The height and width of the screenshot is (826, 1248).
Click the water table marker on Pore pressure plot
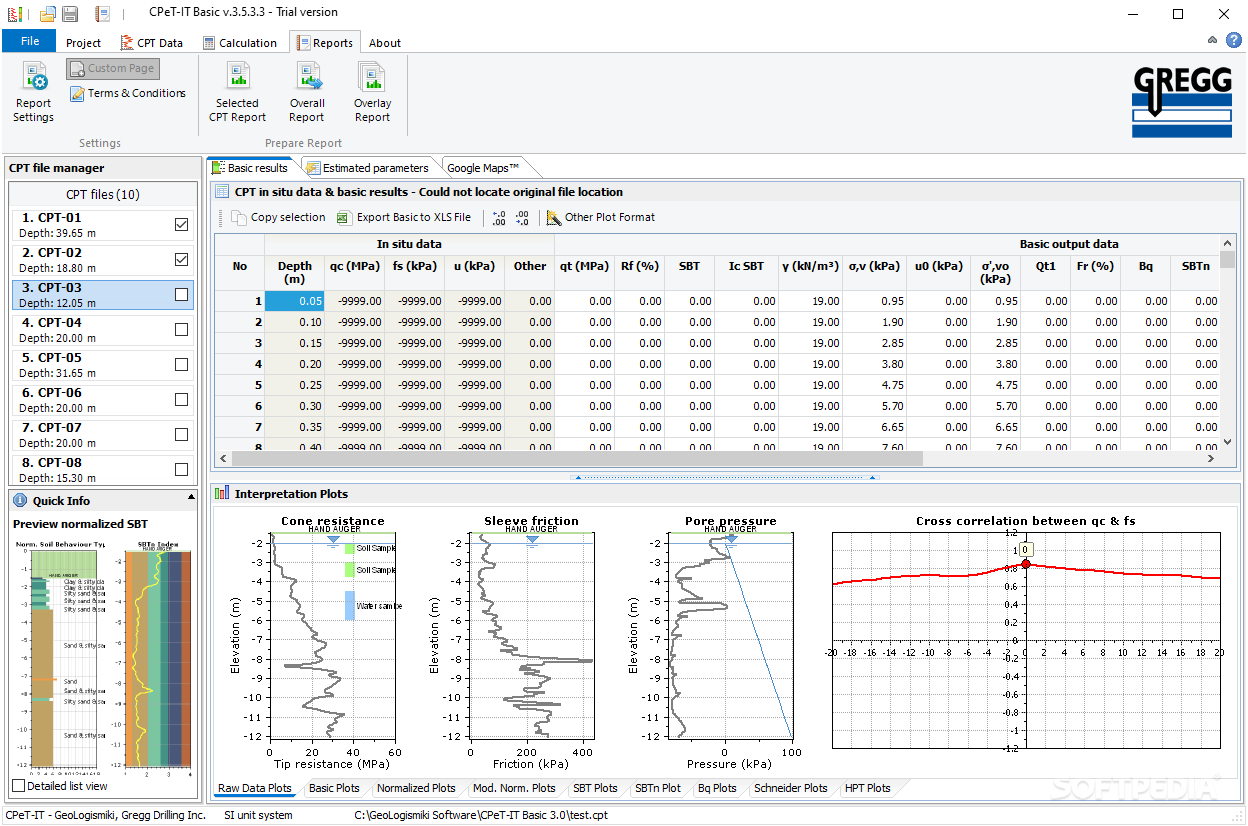[731, 539]
